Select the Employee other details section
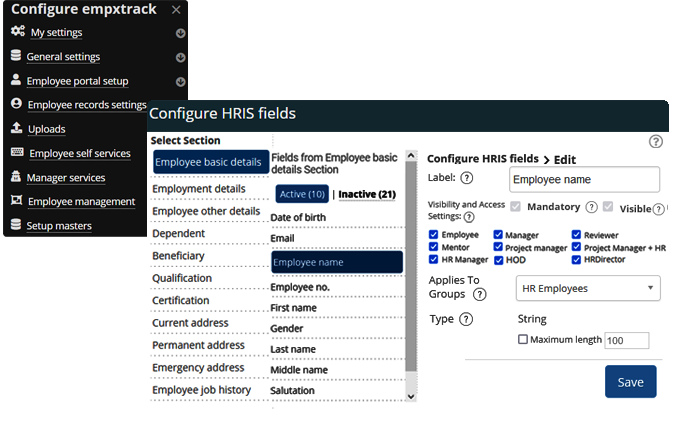Viewport: 675px width, 426px height. pyautogui.click(x=206, y=211)
